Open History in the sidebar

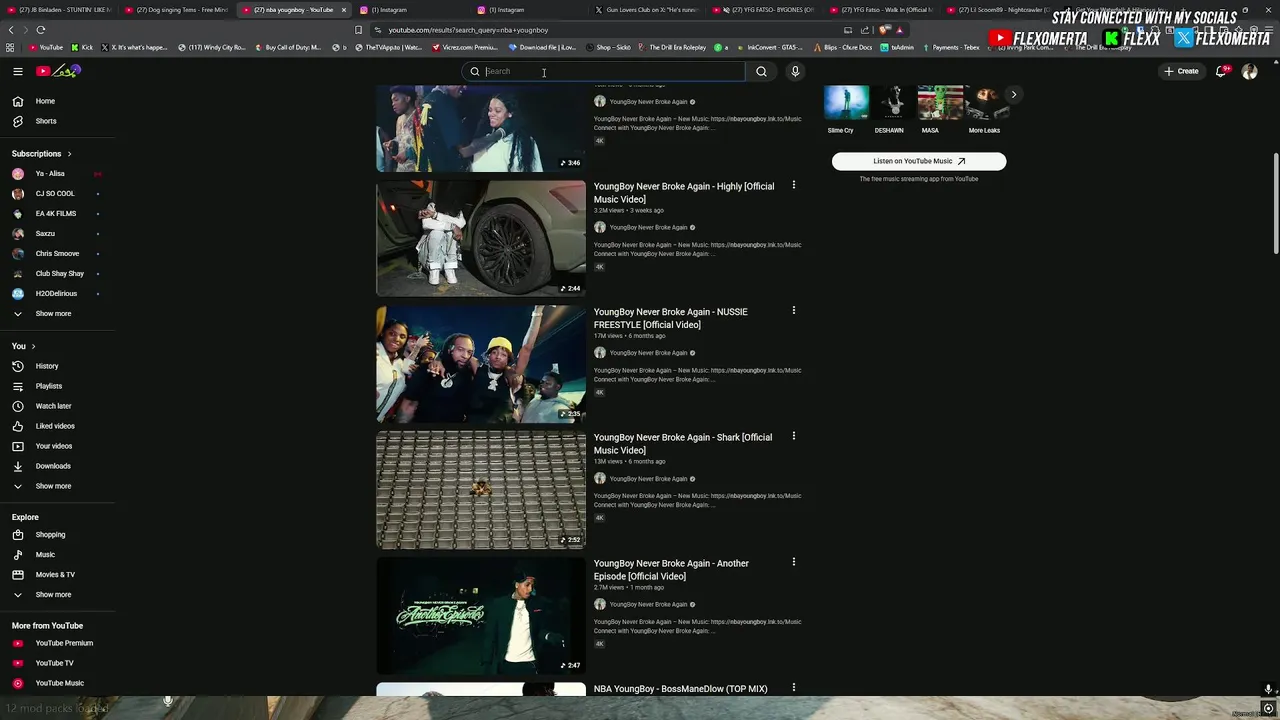tap(58, 366)
